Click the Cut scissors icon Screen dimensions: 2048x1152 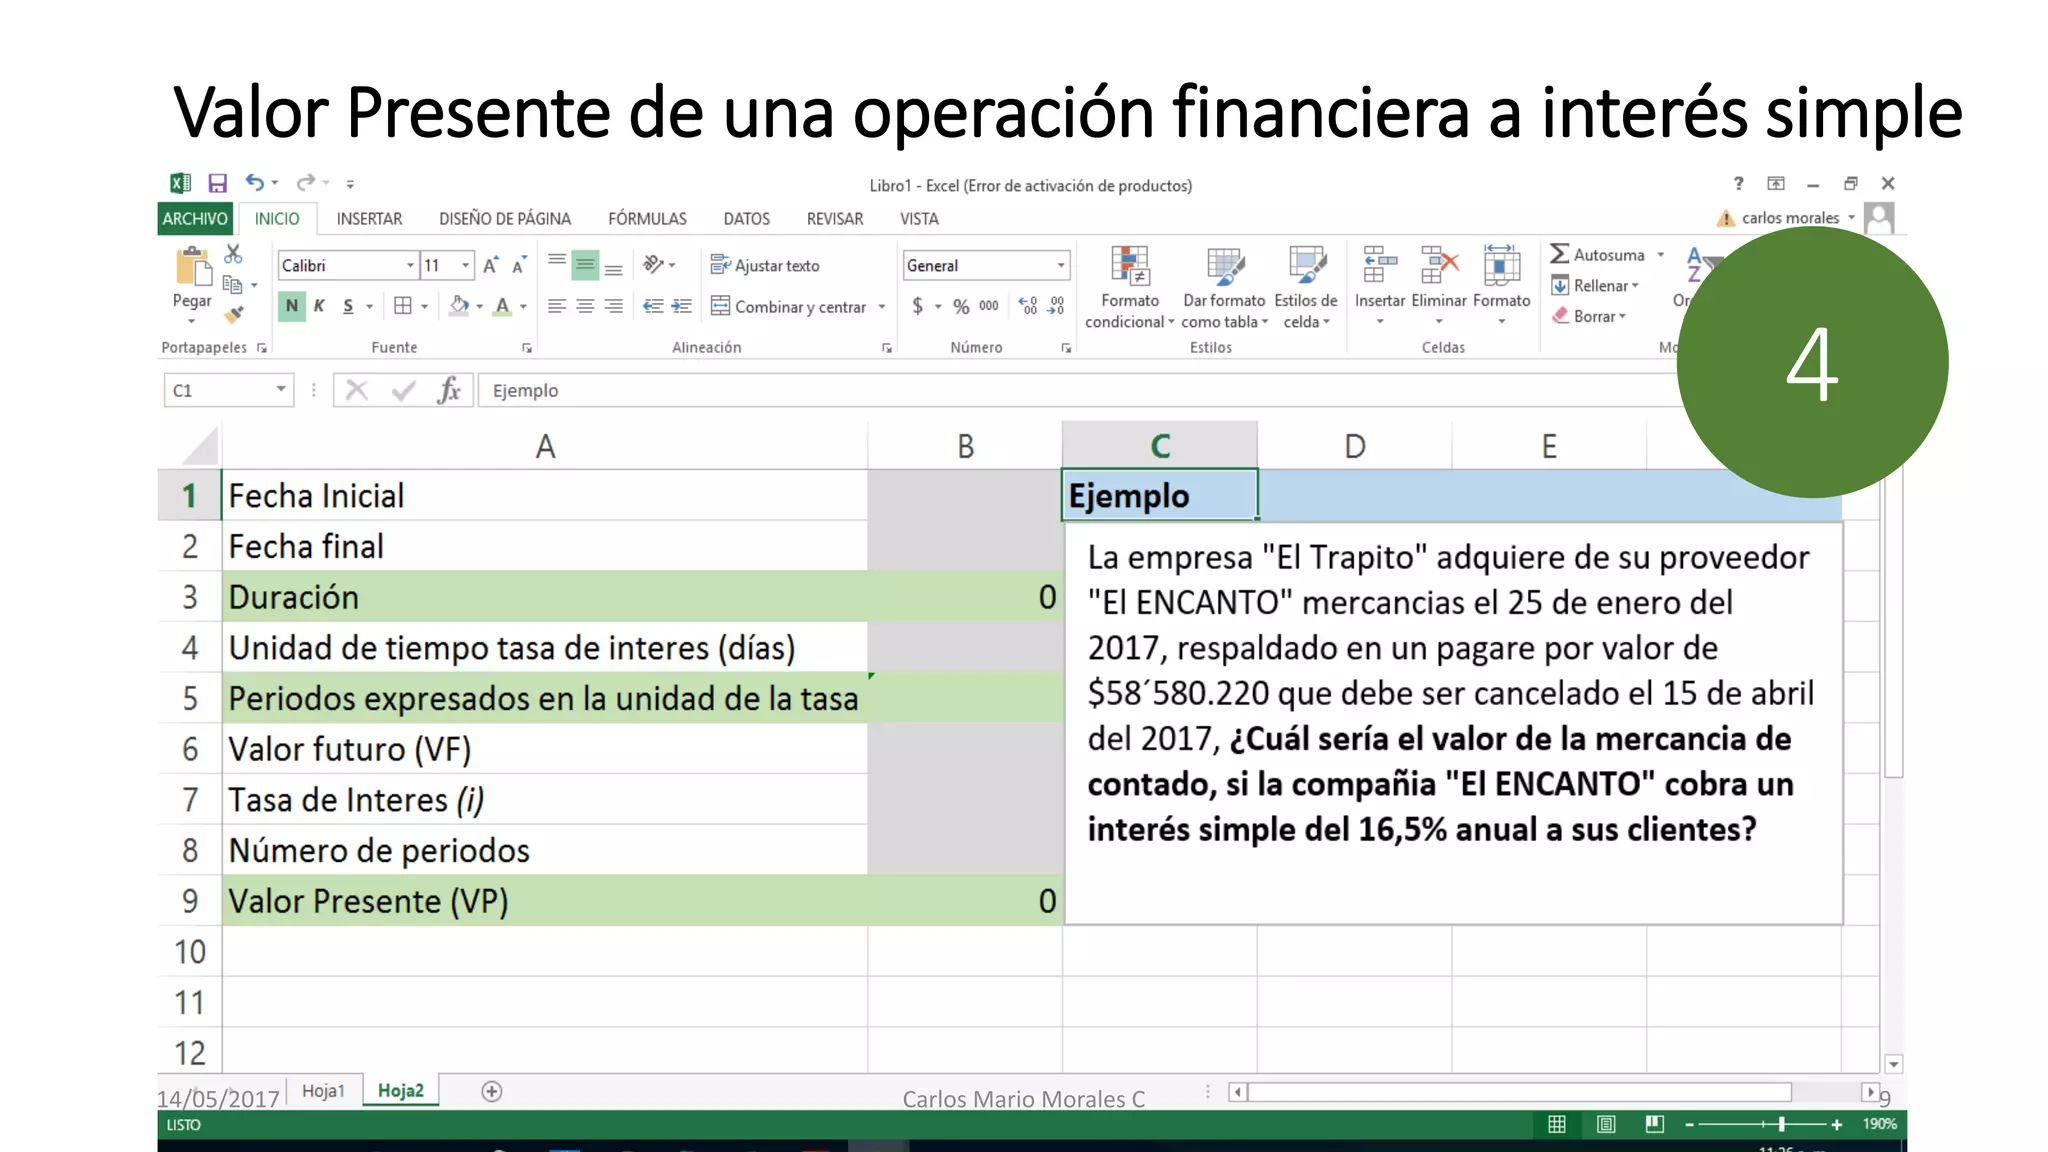point(233,254)
